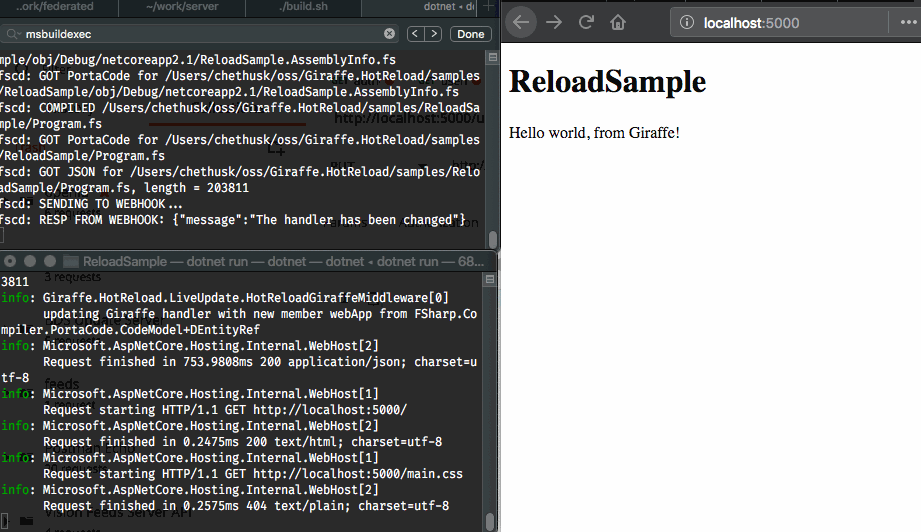
Task: Jump to next search match arrow
Action: pos(433,34)
